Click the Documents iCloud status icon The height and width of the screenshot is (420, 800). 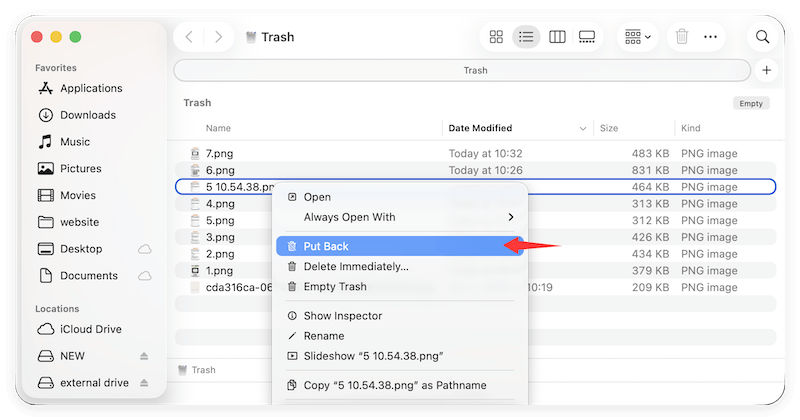point(145,276)
